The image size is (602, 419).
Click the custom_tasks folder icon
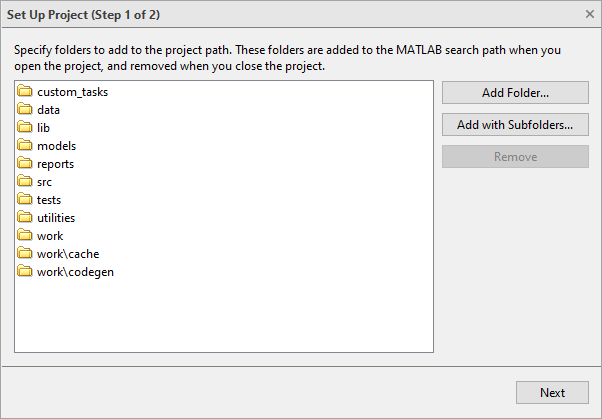26,92
